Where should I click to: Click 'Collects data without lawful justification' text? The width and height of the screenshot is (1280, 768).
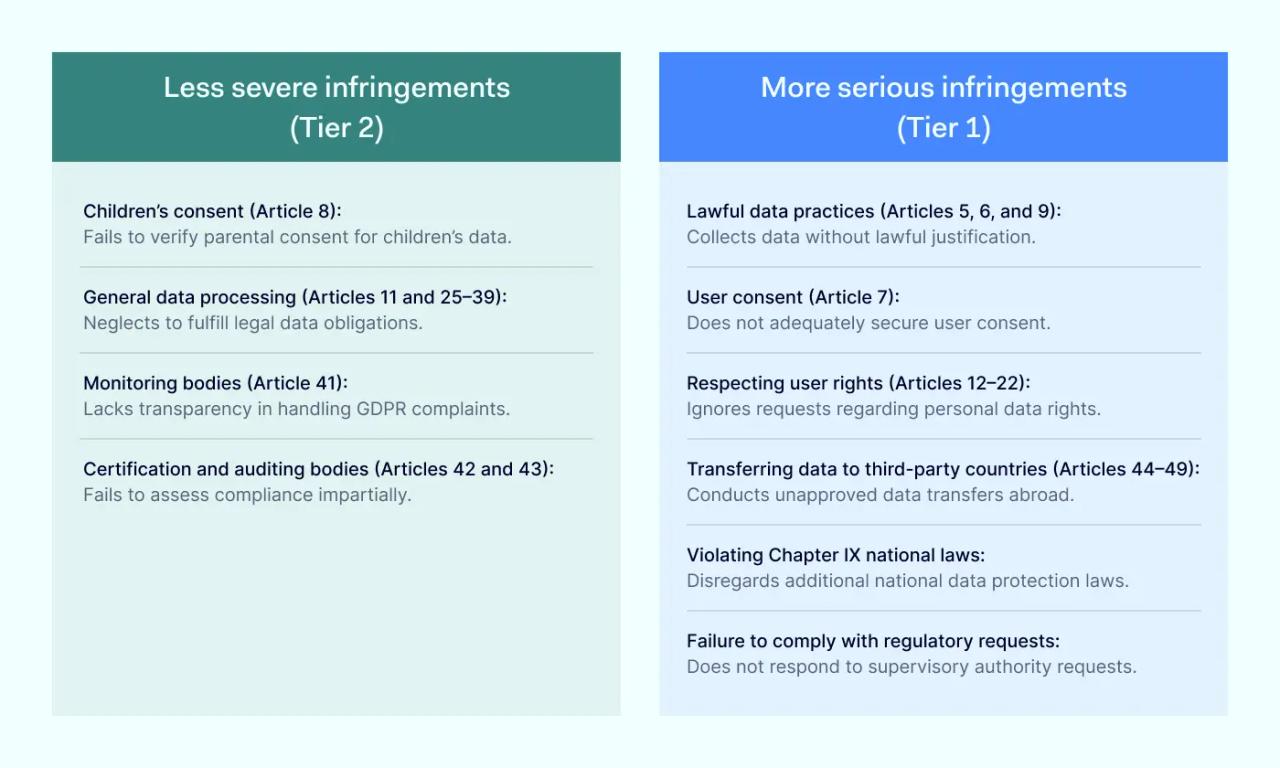coord(861,237)
